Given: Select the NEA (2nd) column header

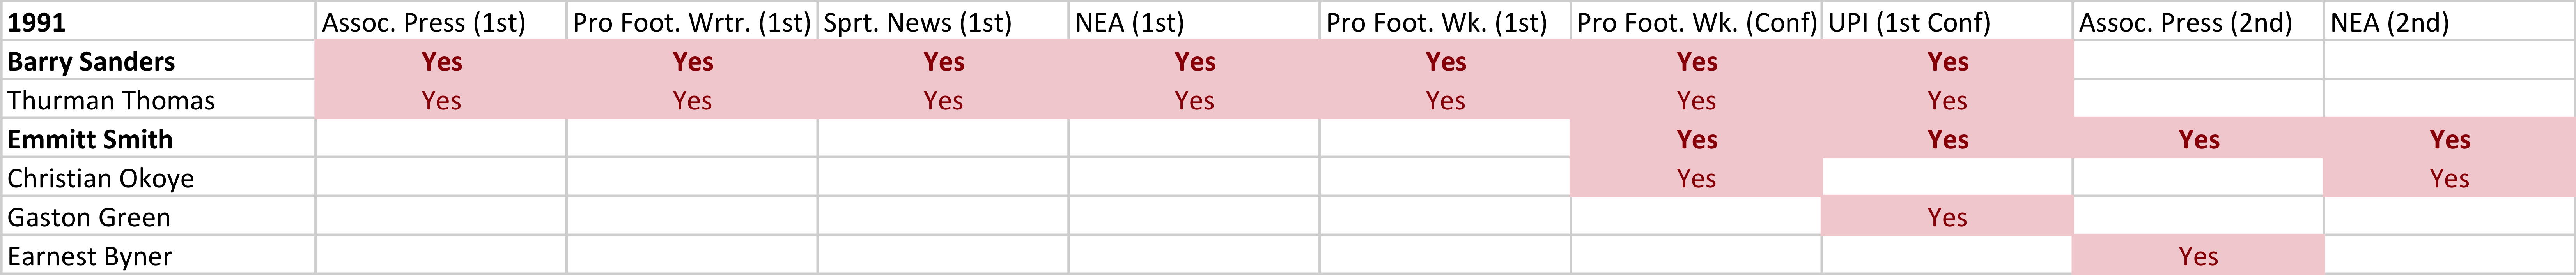Looking at the screenshot, I should tap(2449, 22).
